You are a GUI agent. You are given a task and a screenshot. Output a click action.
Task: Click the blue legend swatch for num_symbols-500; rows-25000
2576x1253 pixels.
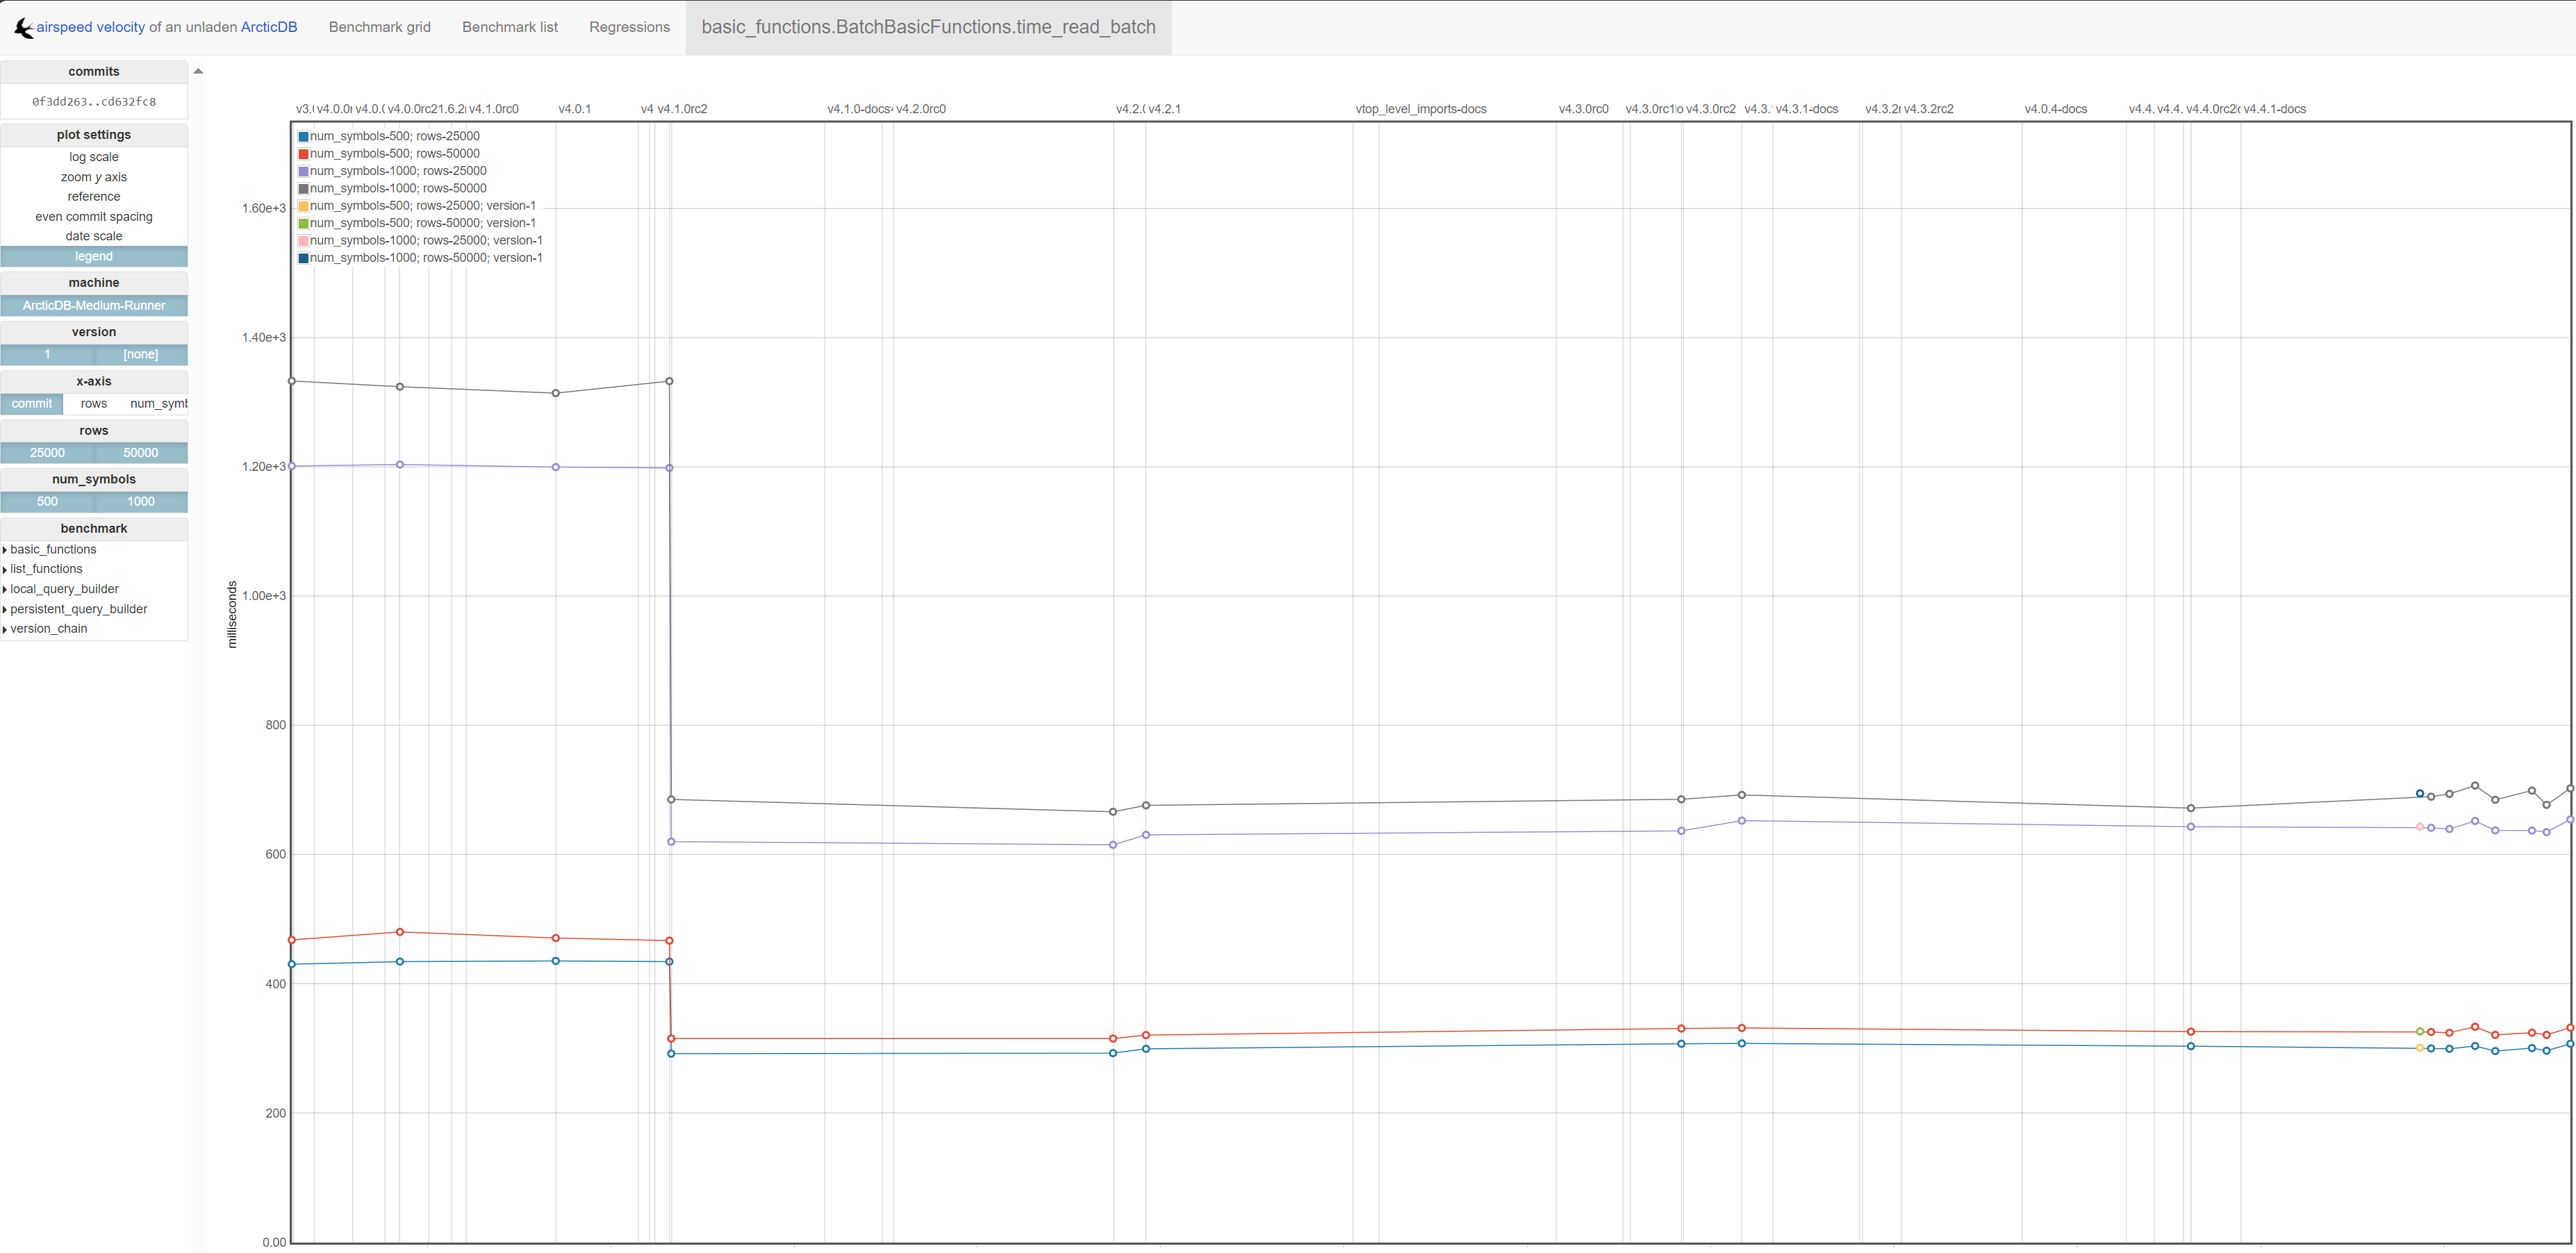303,137
